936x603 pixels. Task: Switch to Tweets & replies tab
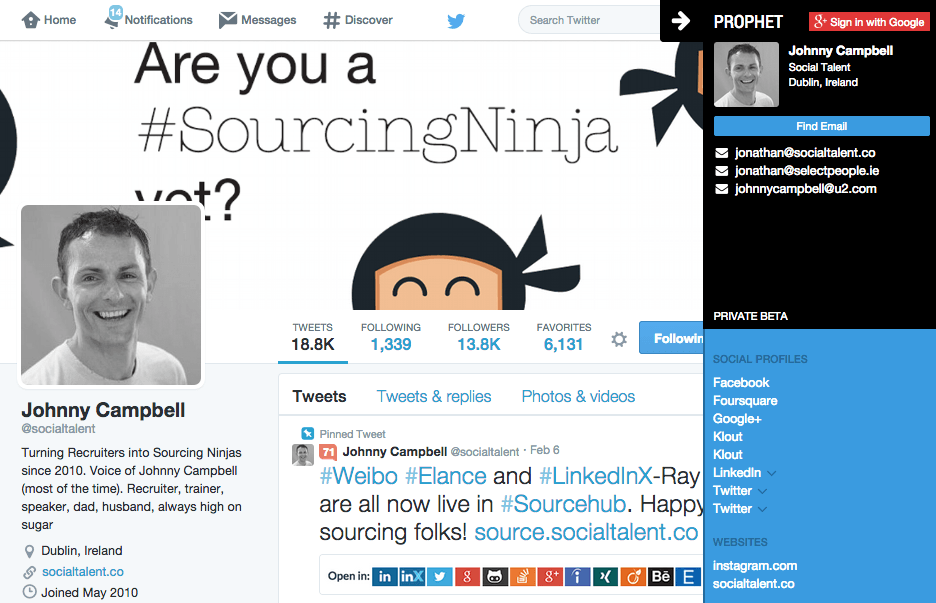[434, 396]
